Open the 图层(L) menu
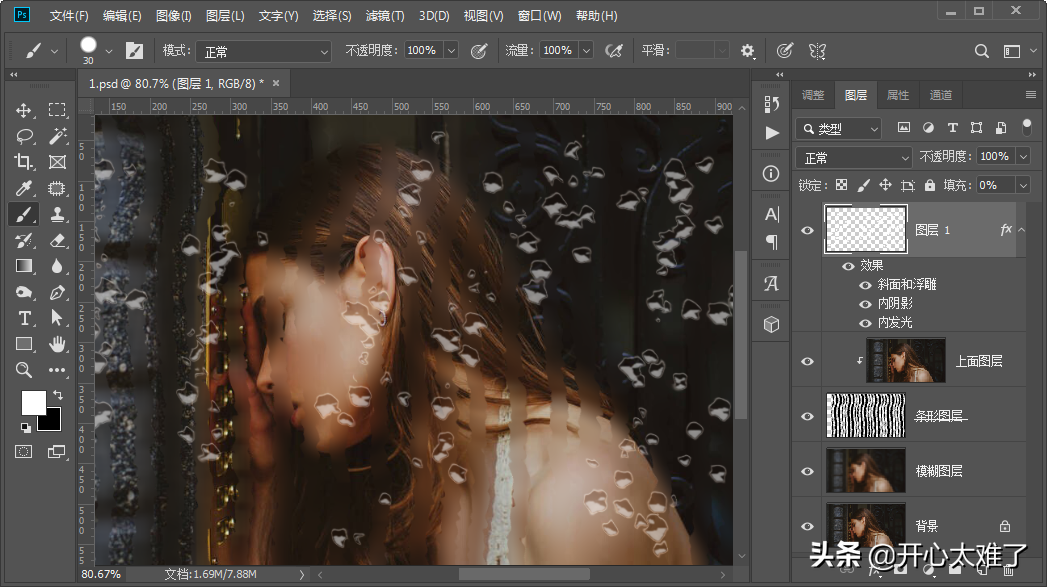Screen dimensions: 1047x587 tap(225, 15)
